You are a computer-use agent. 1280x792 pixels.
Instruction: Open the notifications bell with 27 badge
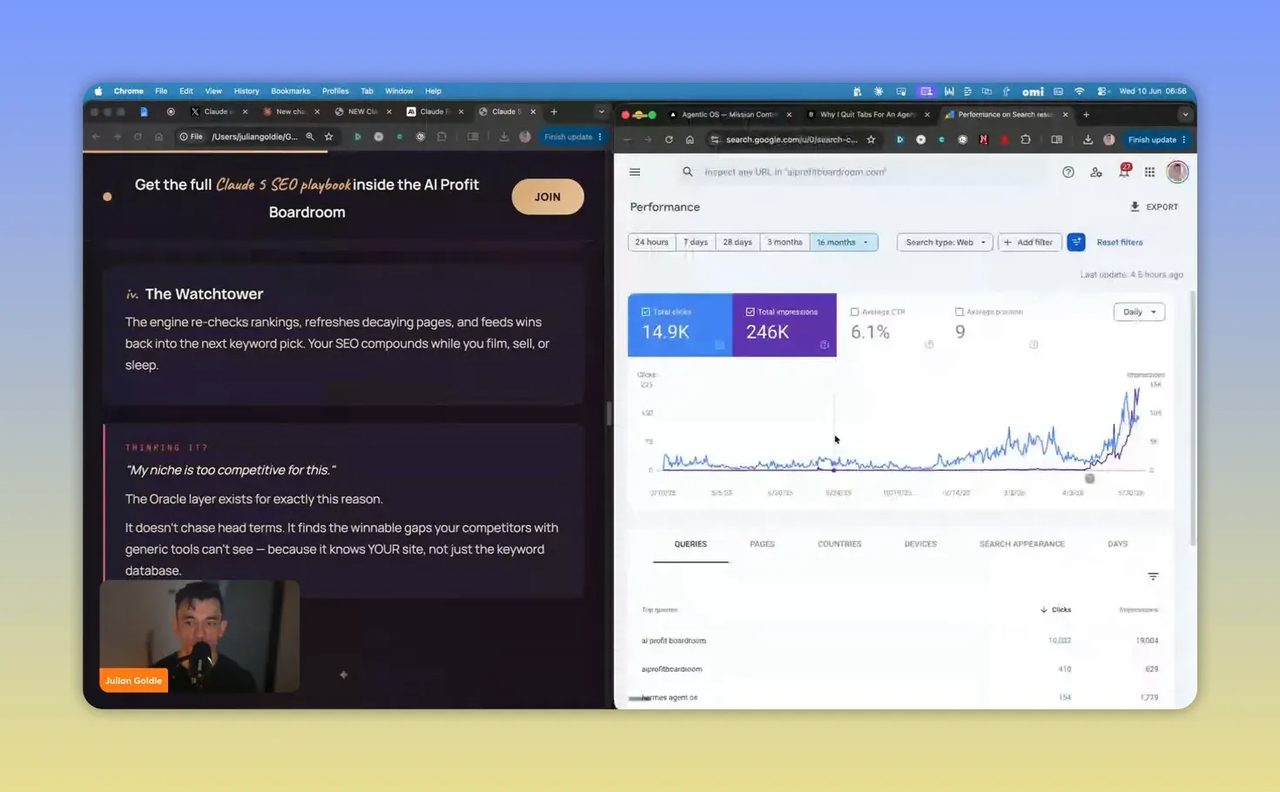(1123, 171)
